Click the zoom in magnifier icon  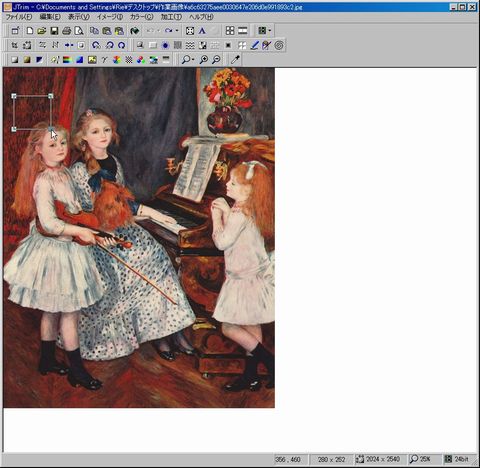(203, 60)
